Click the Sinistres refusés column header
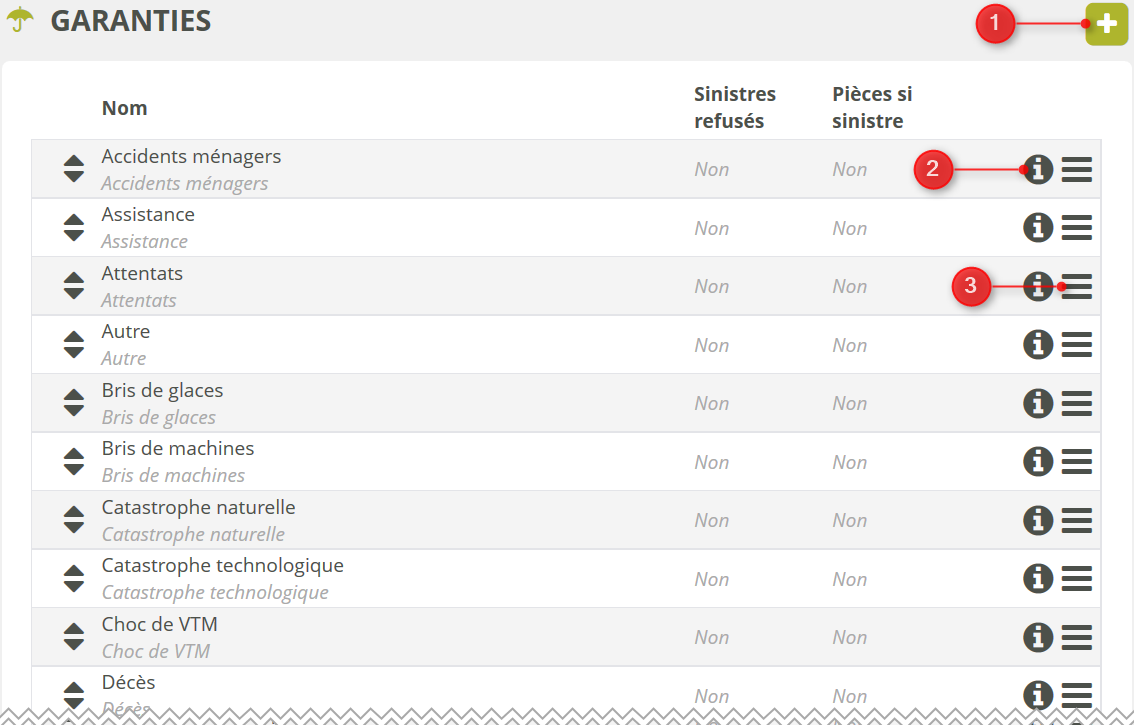 (x=735, y=108)
